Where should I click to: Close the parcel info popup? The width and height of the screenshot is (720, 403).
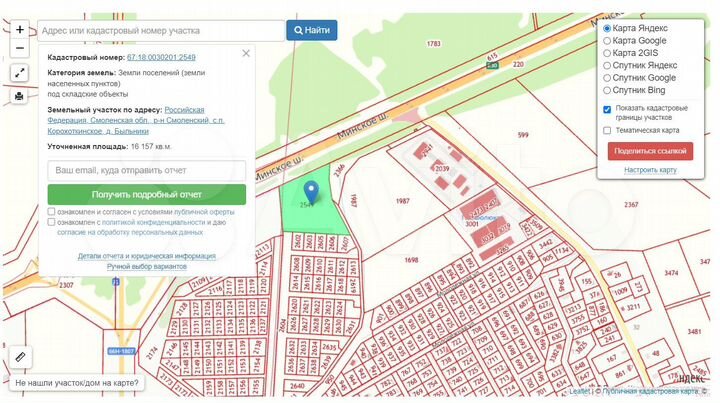coord(246,53)
